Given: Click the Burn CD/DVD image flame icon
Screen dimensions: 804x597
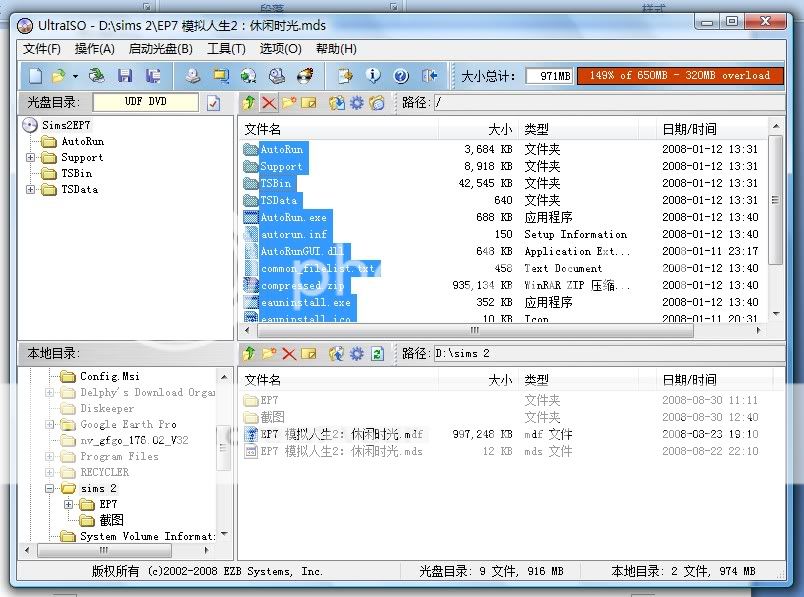Looking at the screenshot, I should tap(307, 75).
